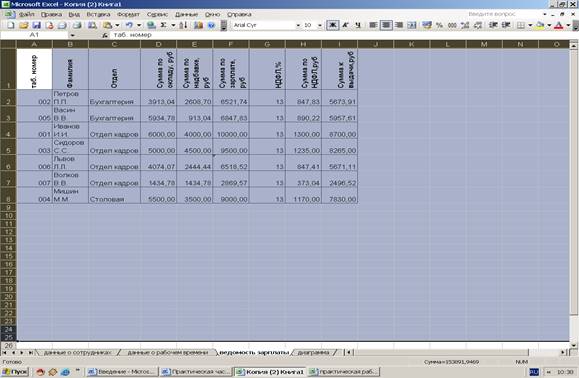
Task: Switch to Введение - Microsoft taskbar button
Action: point(121,372)
